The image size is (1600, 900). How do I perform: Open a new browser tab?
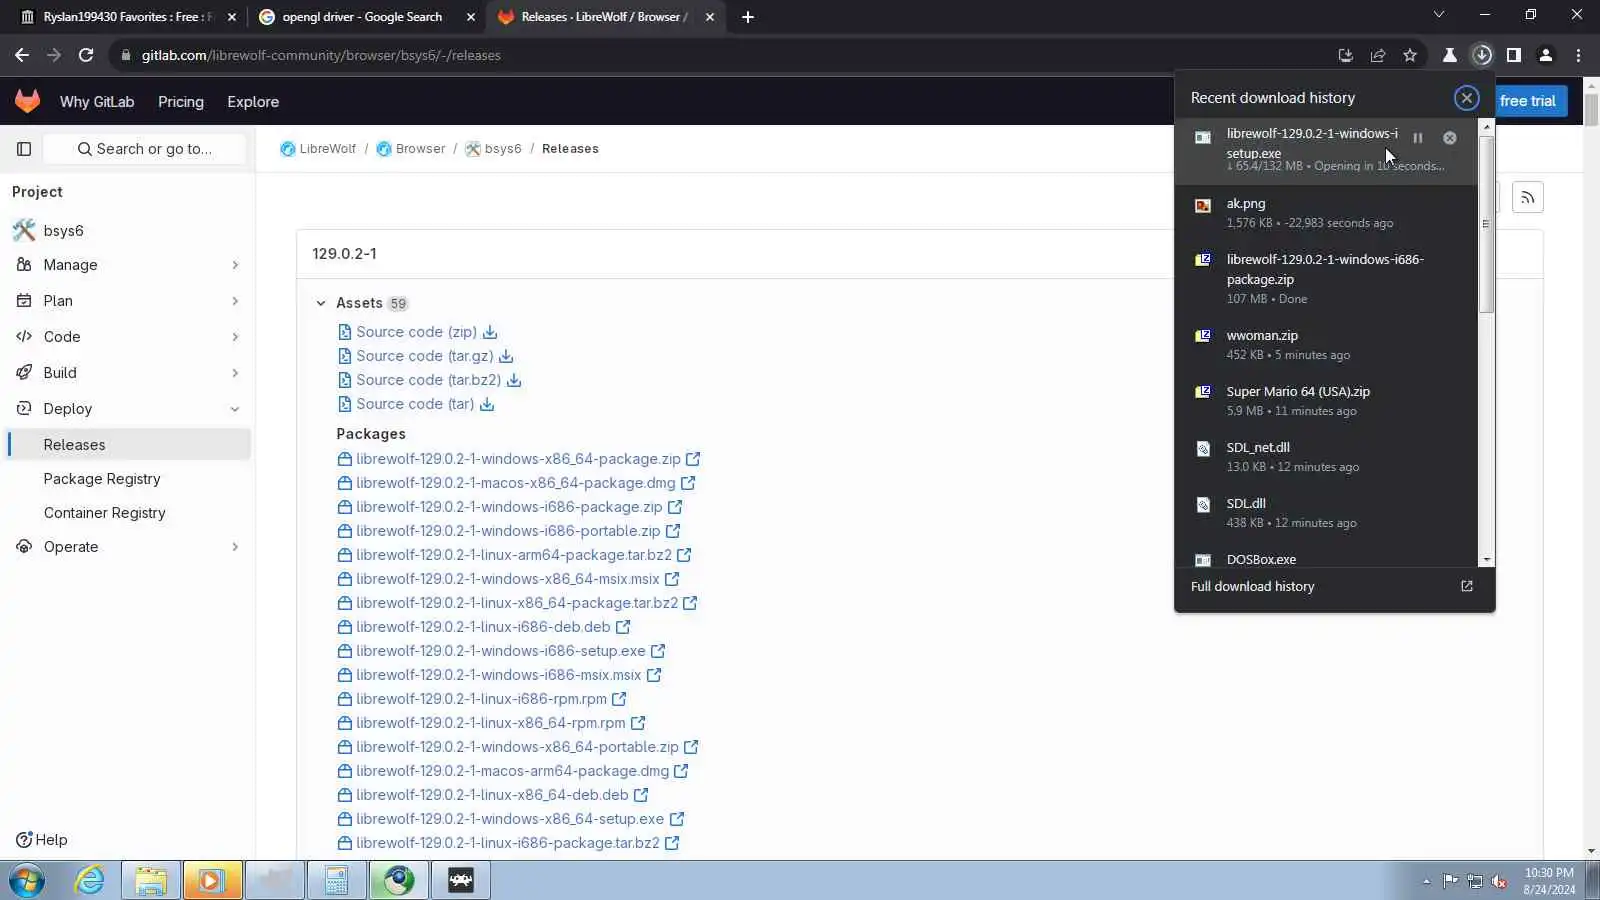click(747, 17)
